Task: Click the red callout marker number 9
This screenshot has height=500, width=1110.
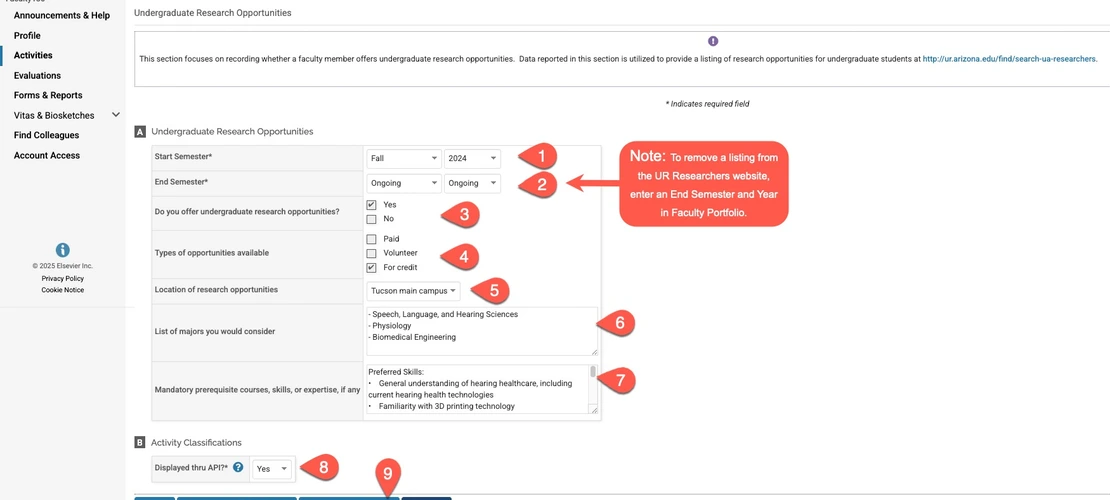Action: pyautogui.click(x=388, y=473)
